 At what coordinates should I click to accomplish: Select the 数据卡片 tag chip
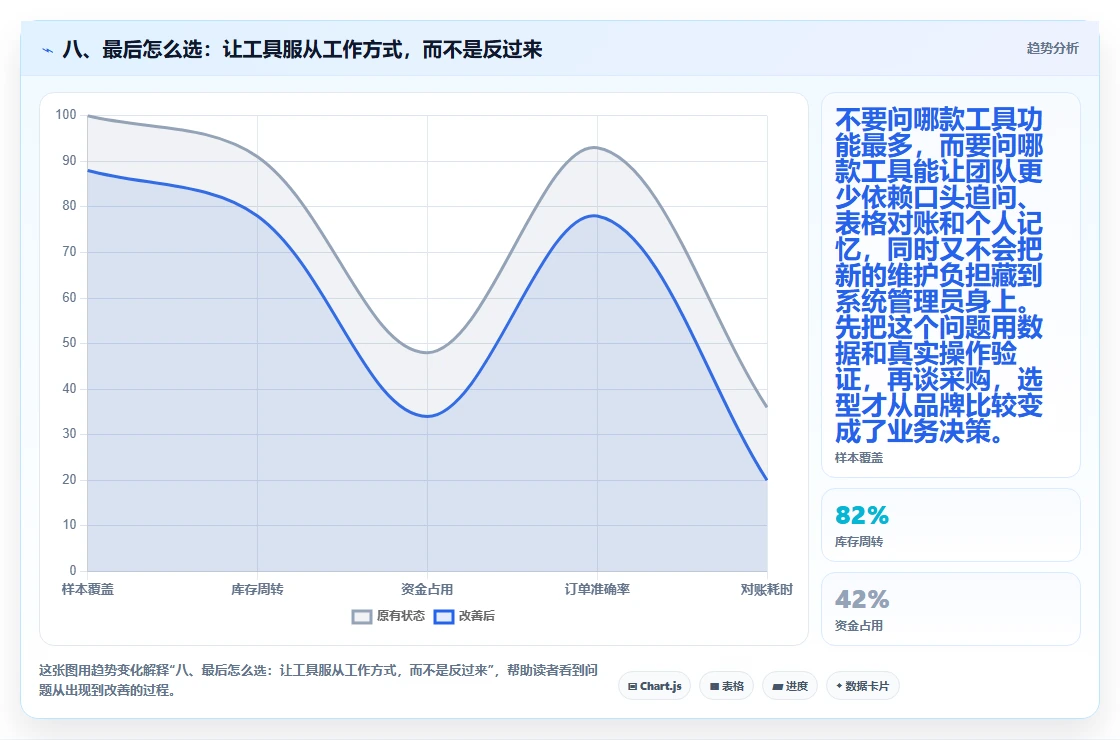coord(862,686)
